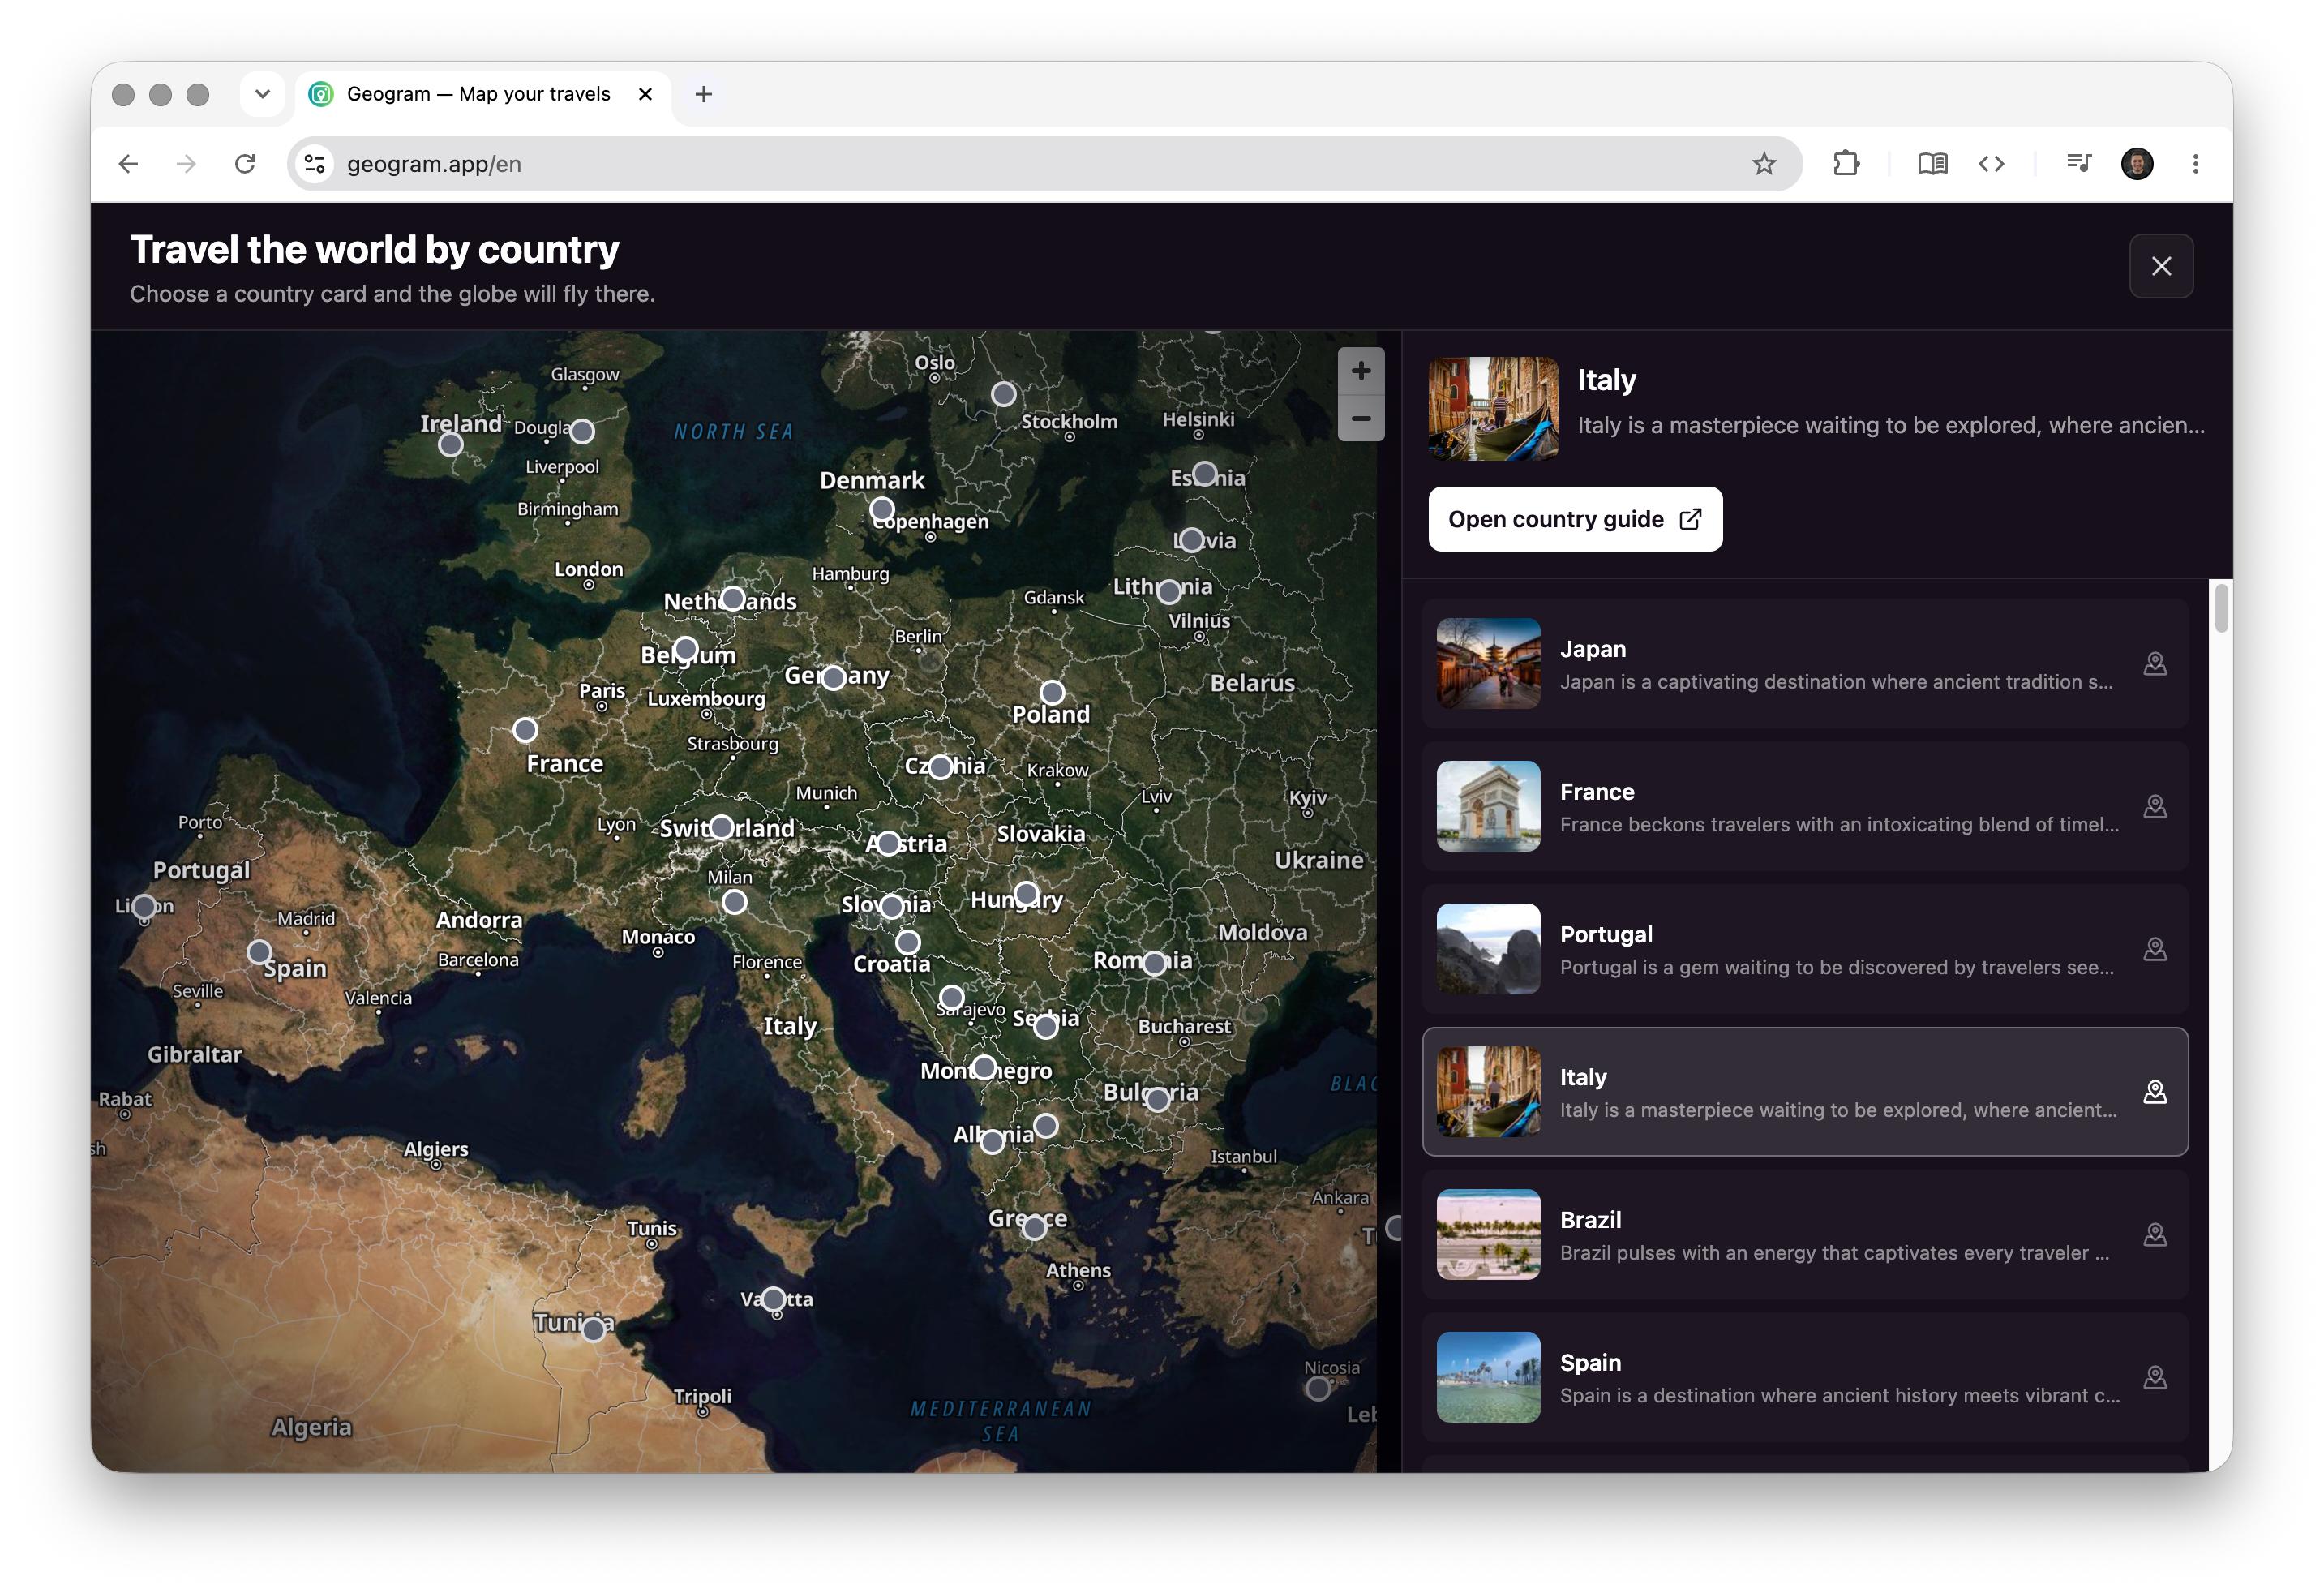Image resolution: width=2324 pixels, height=1593 pixels.
Task: Click the map marker on Poland
Action: click(x=1051, y=692)
